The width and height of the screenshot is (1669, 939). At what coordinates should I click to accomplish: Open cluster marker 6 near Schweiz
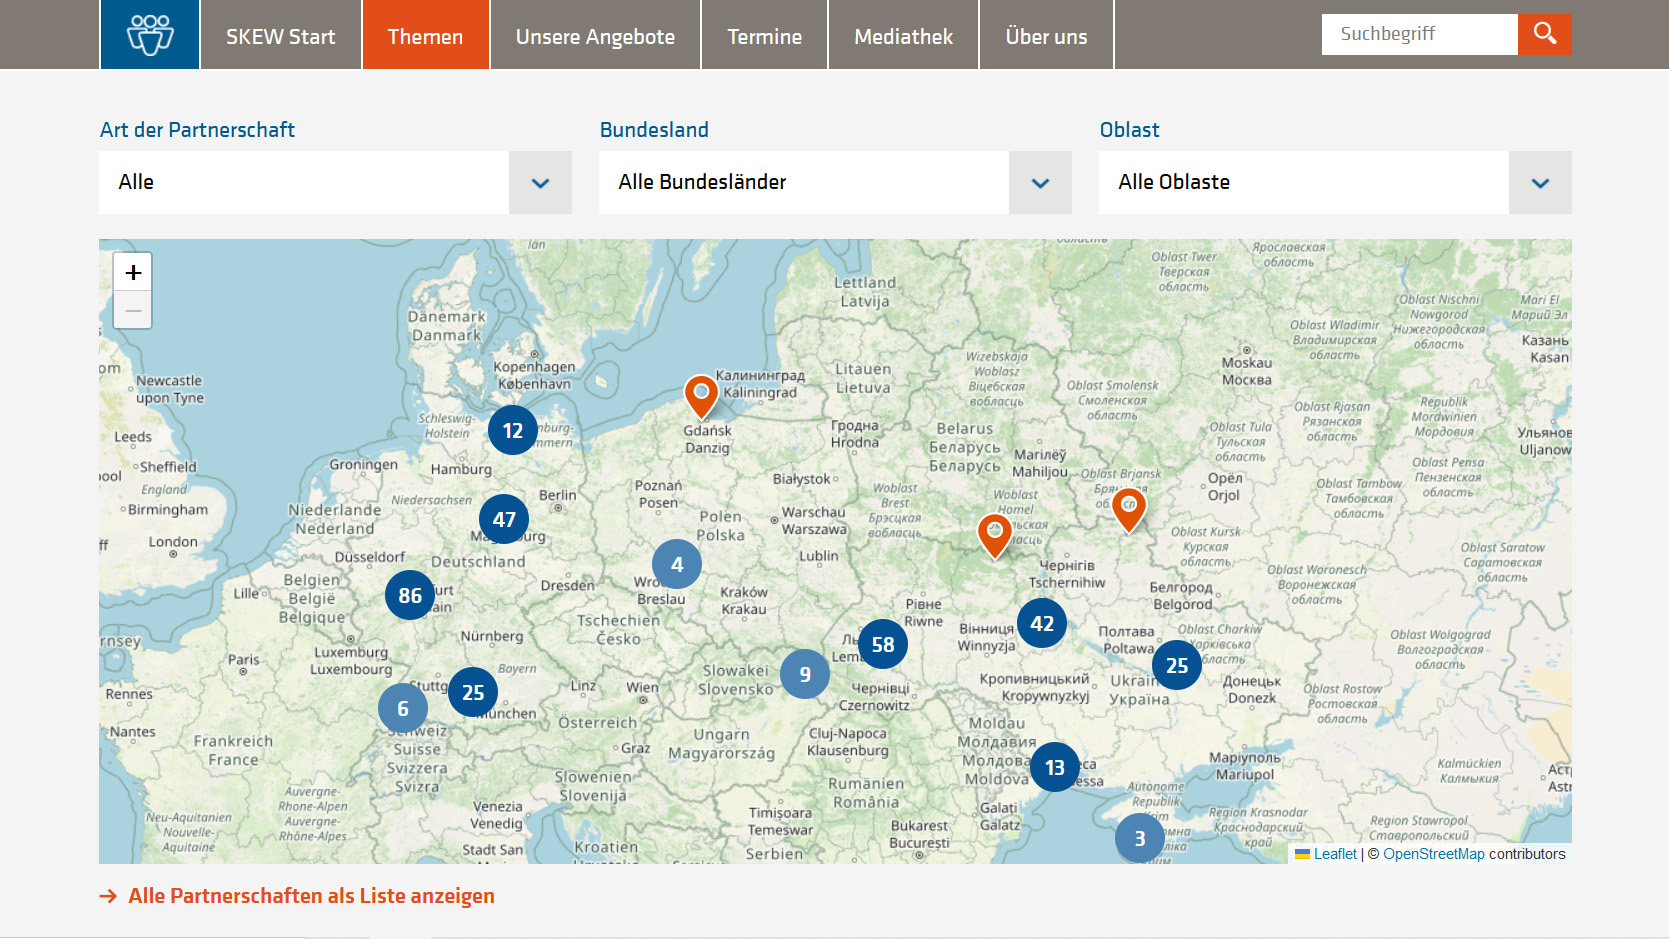(403, 708)
